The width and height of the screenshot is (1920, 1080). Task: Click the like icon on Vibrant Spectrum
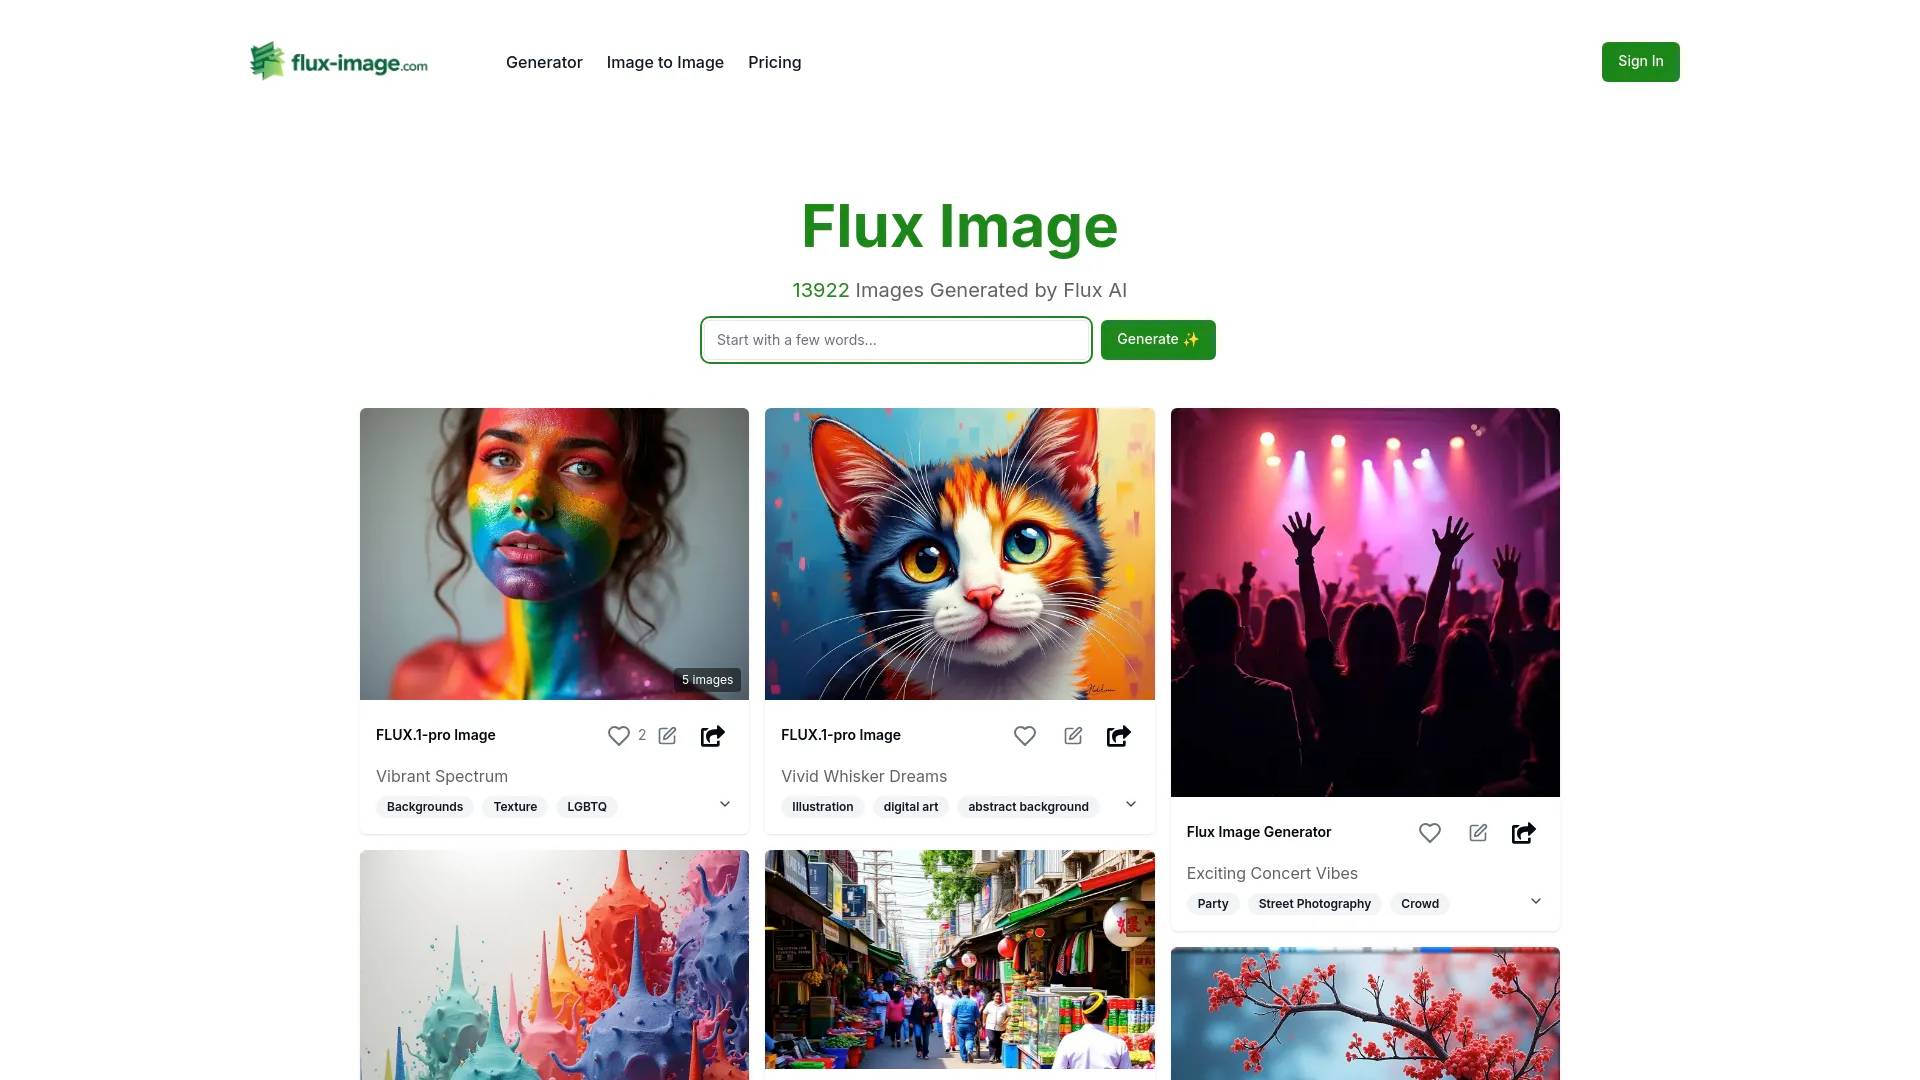point(618,735)
